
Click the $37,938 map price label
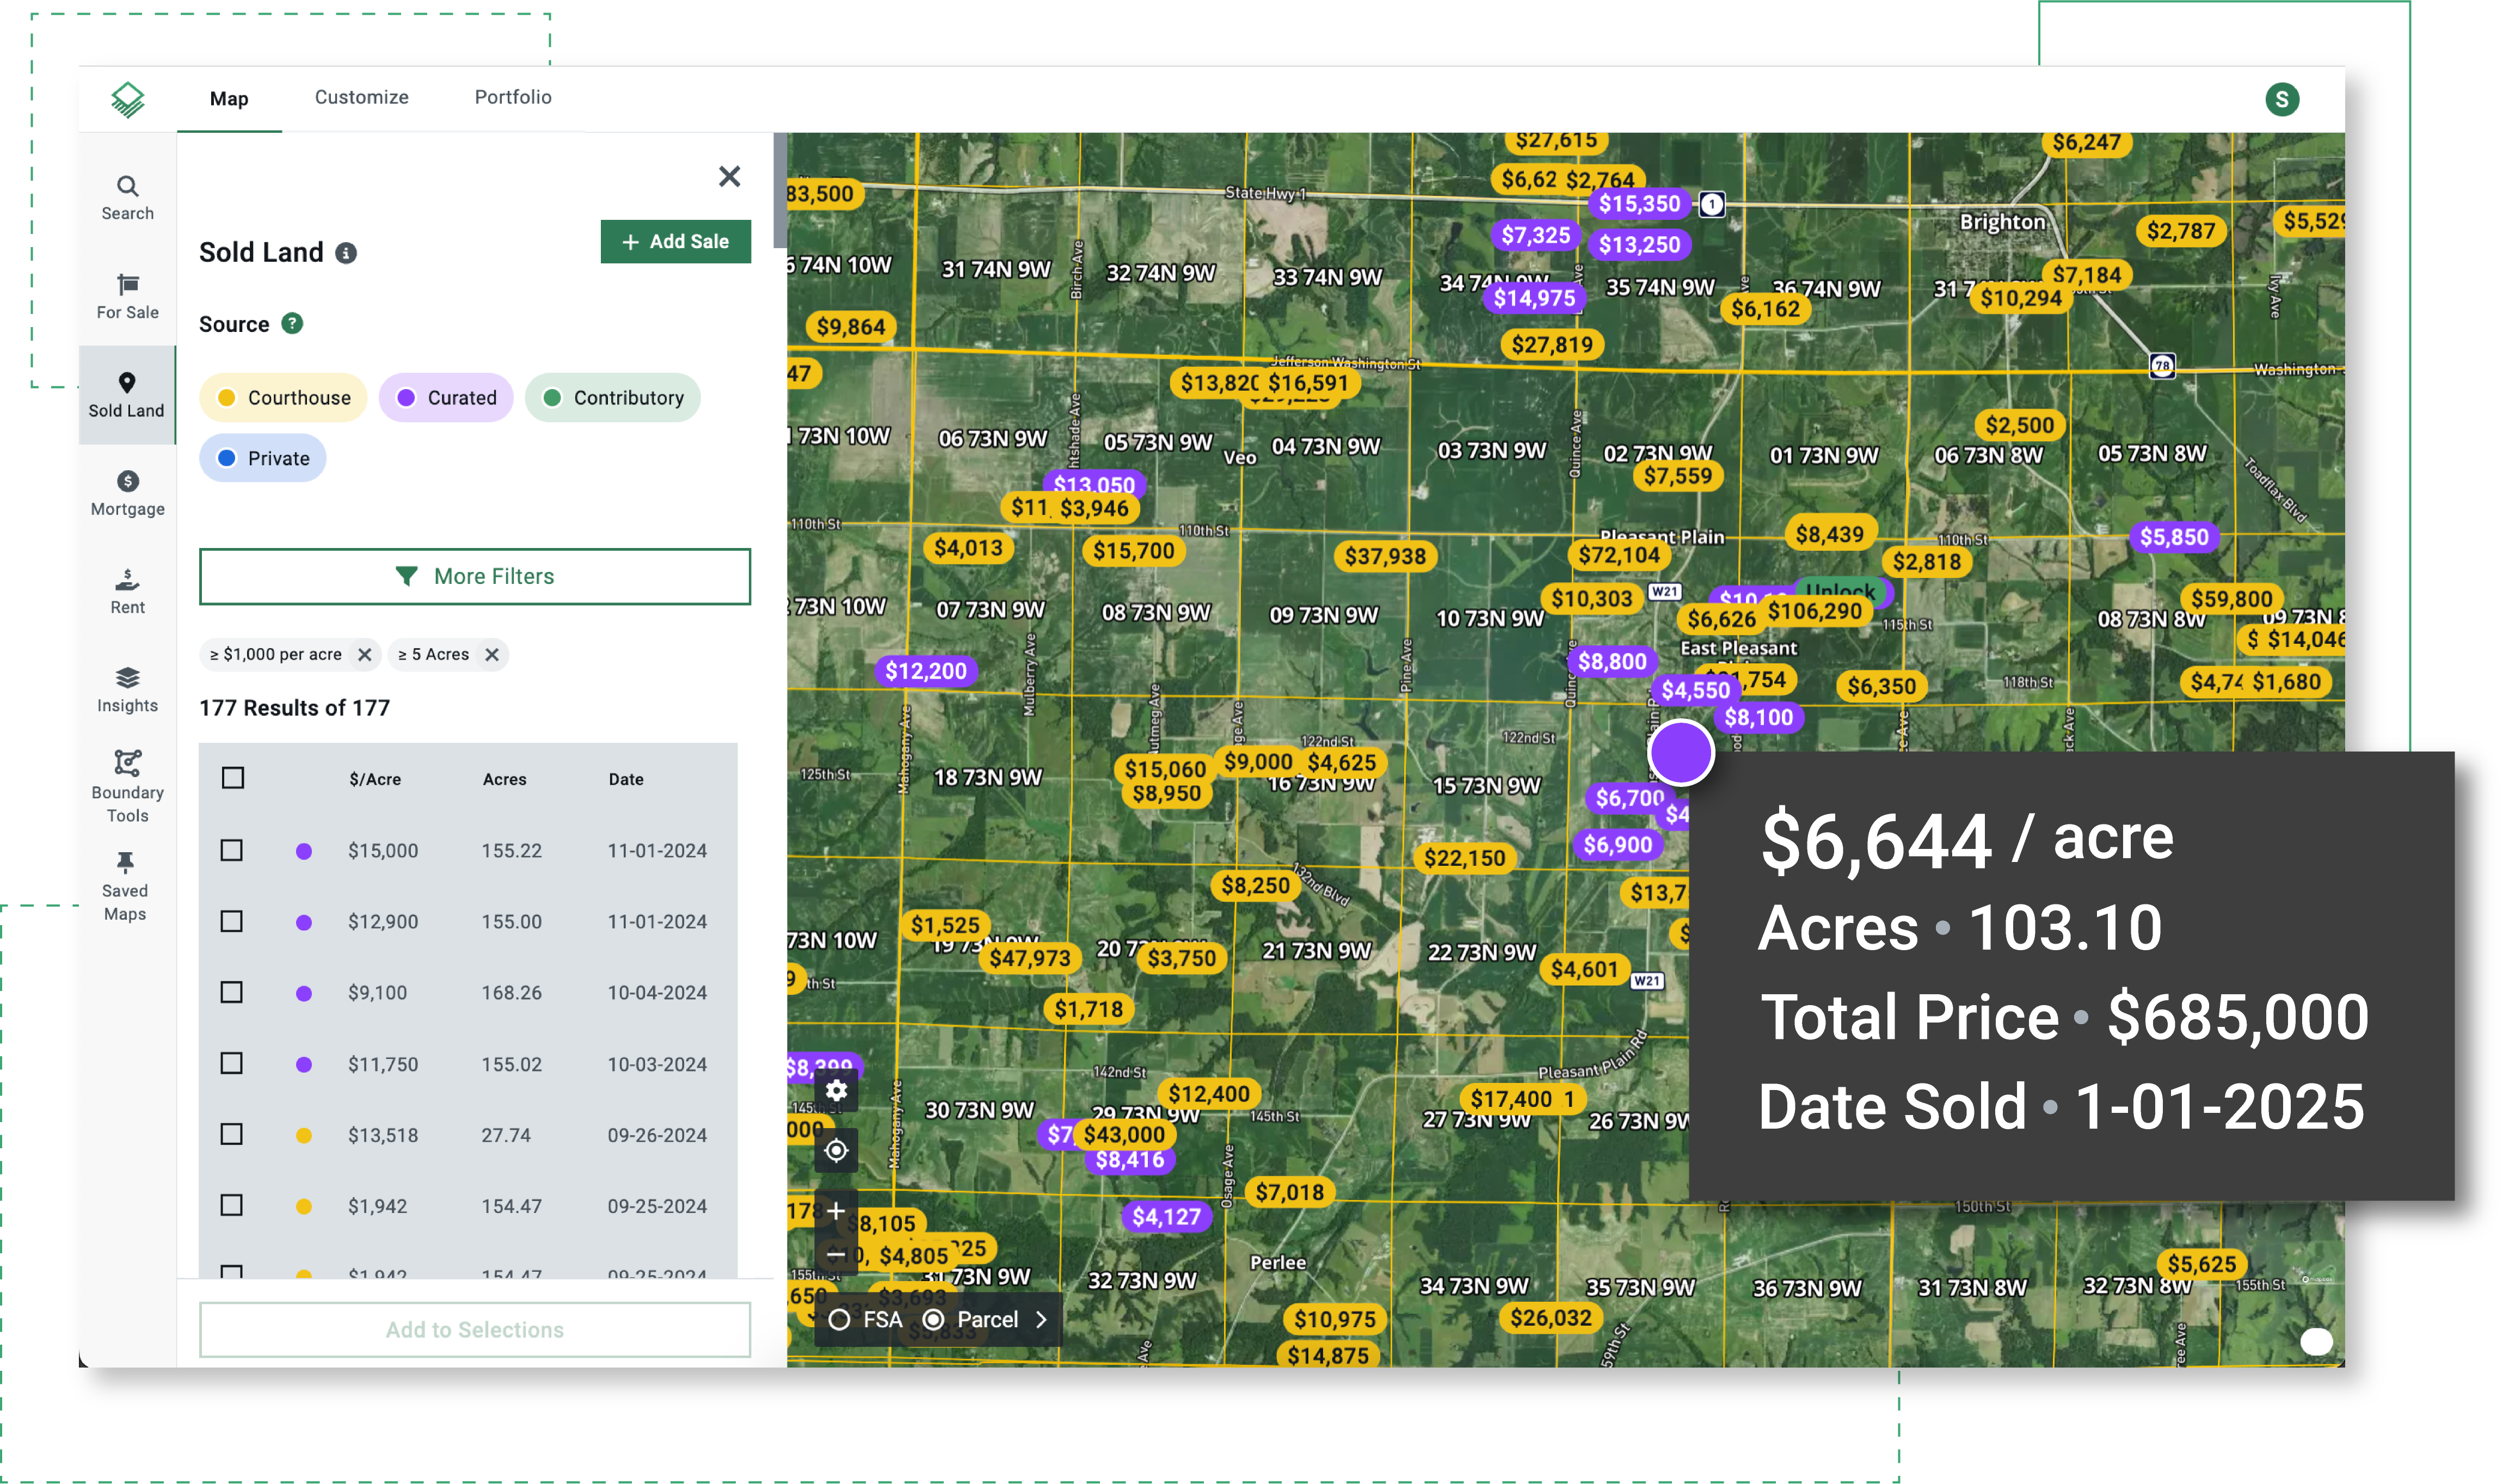tap(1385, 556)
